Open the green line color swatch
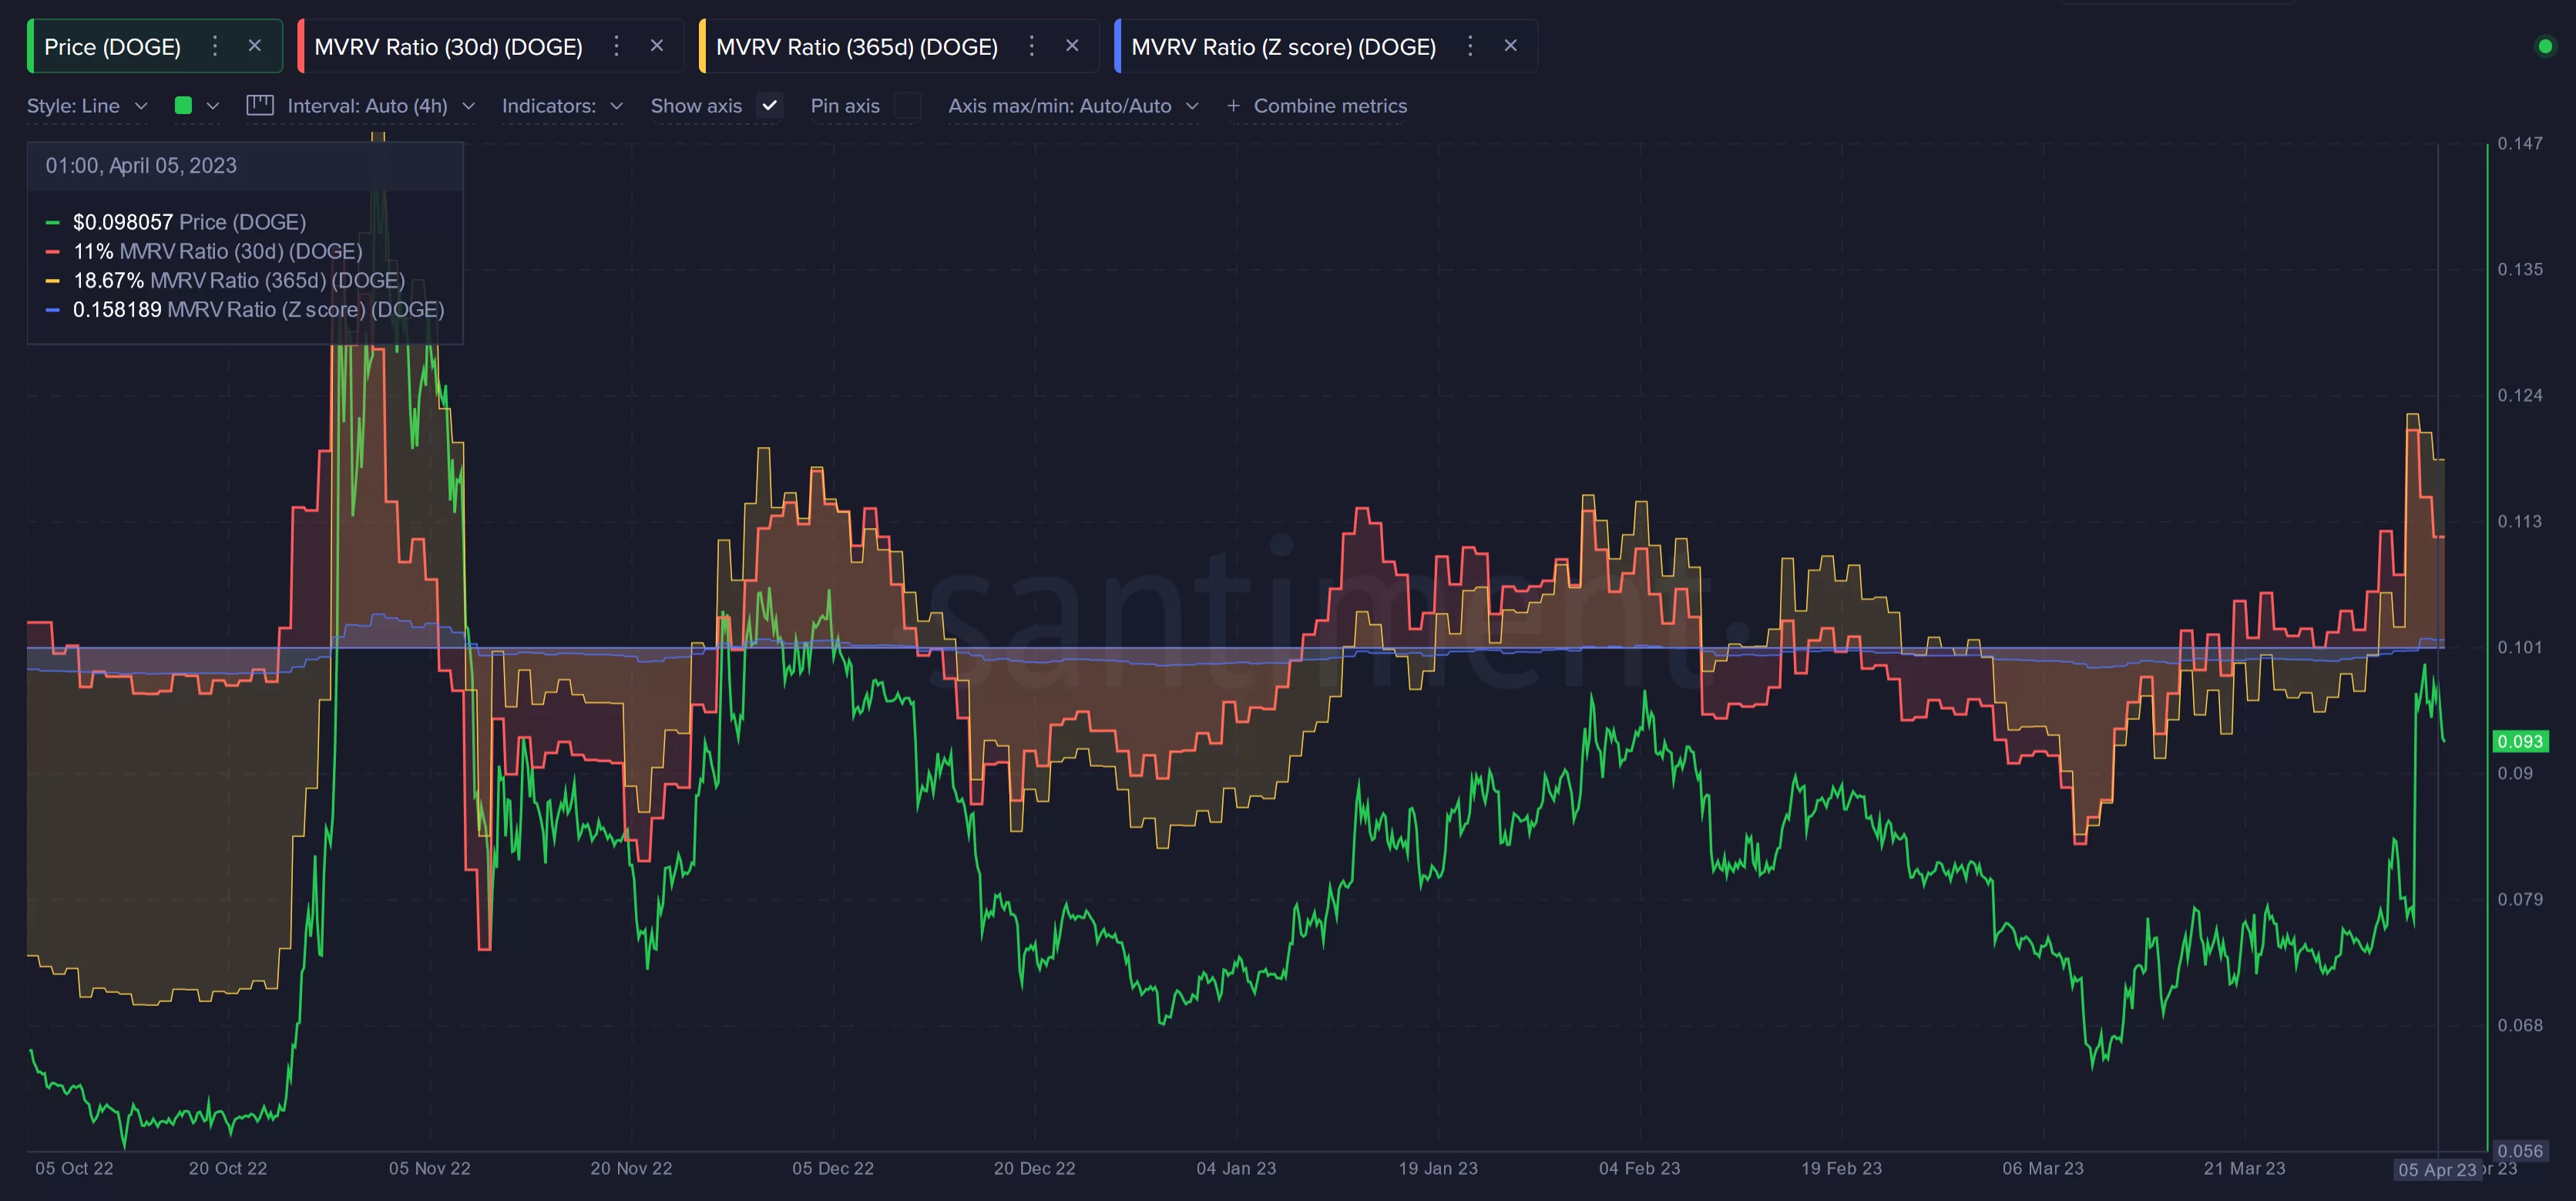Image resolution: width=2576 pixels, height=1201 pixels. coord(184,105)
